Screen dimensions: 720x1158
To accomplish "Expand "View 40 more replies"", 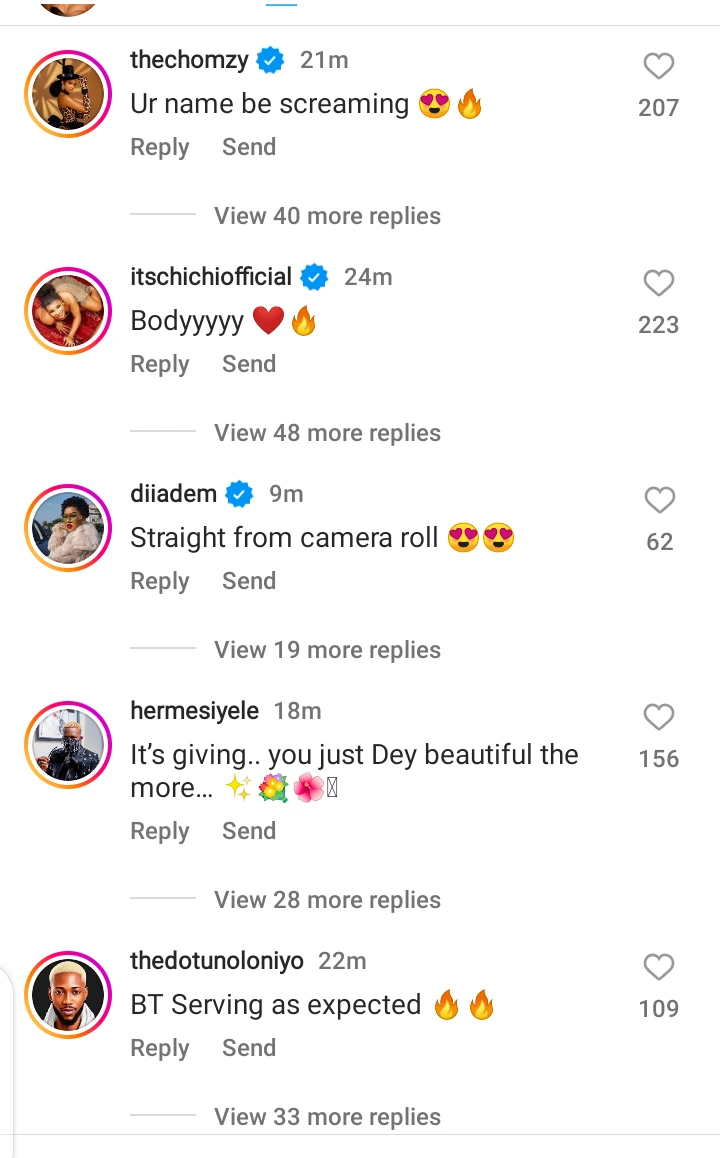I will [327, 216].
